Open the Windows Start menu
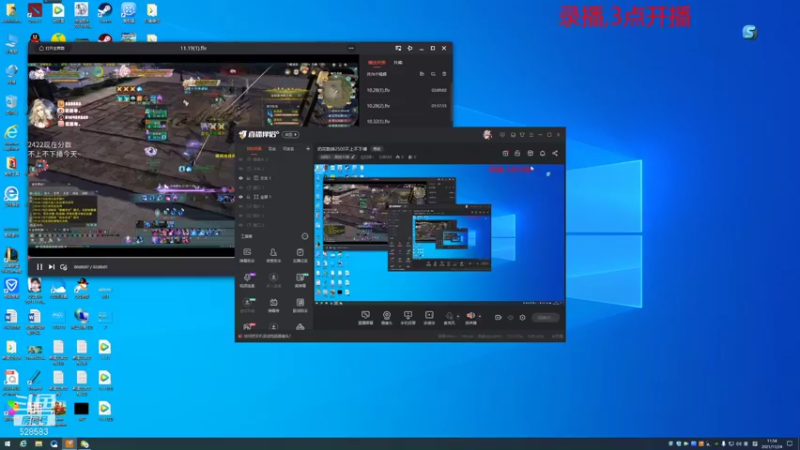This screenshot has width=800, height=450. tap(7, 444)
